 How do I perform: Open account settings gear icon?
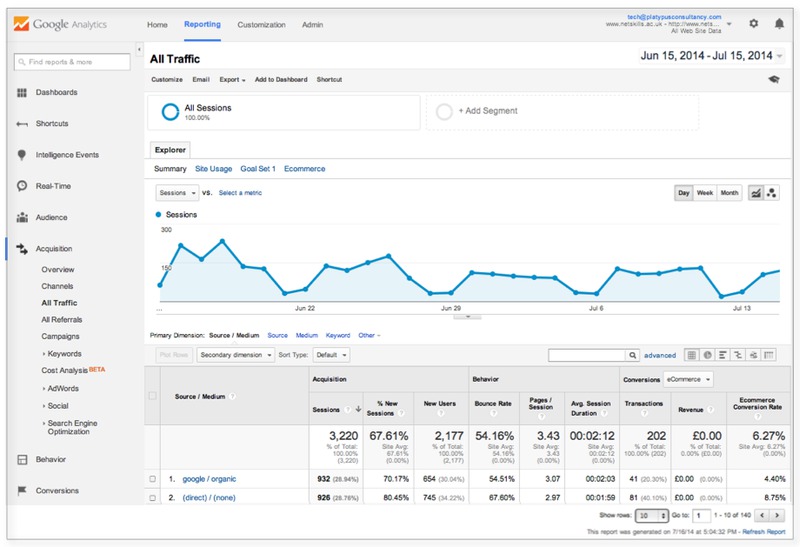(754, 23)
